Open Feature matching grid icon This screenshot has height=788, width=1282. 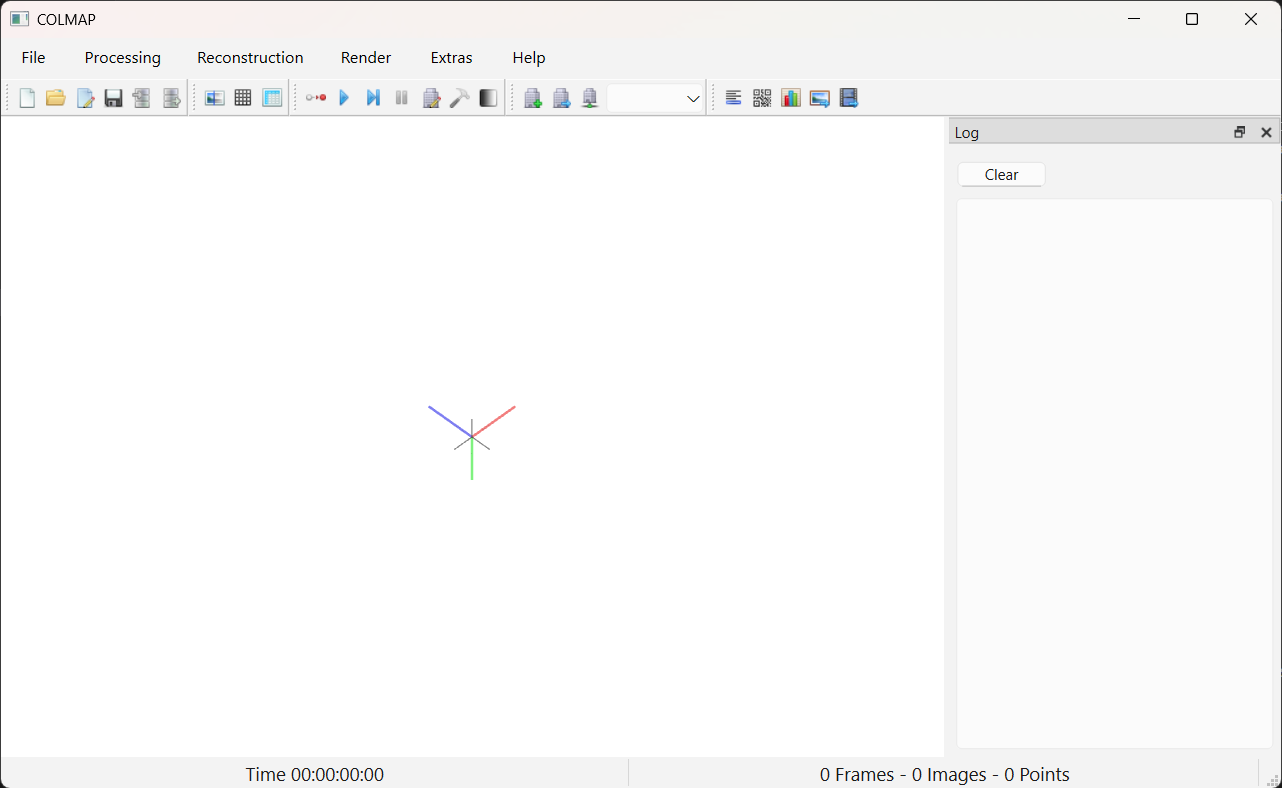[x=243, y=98]
